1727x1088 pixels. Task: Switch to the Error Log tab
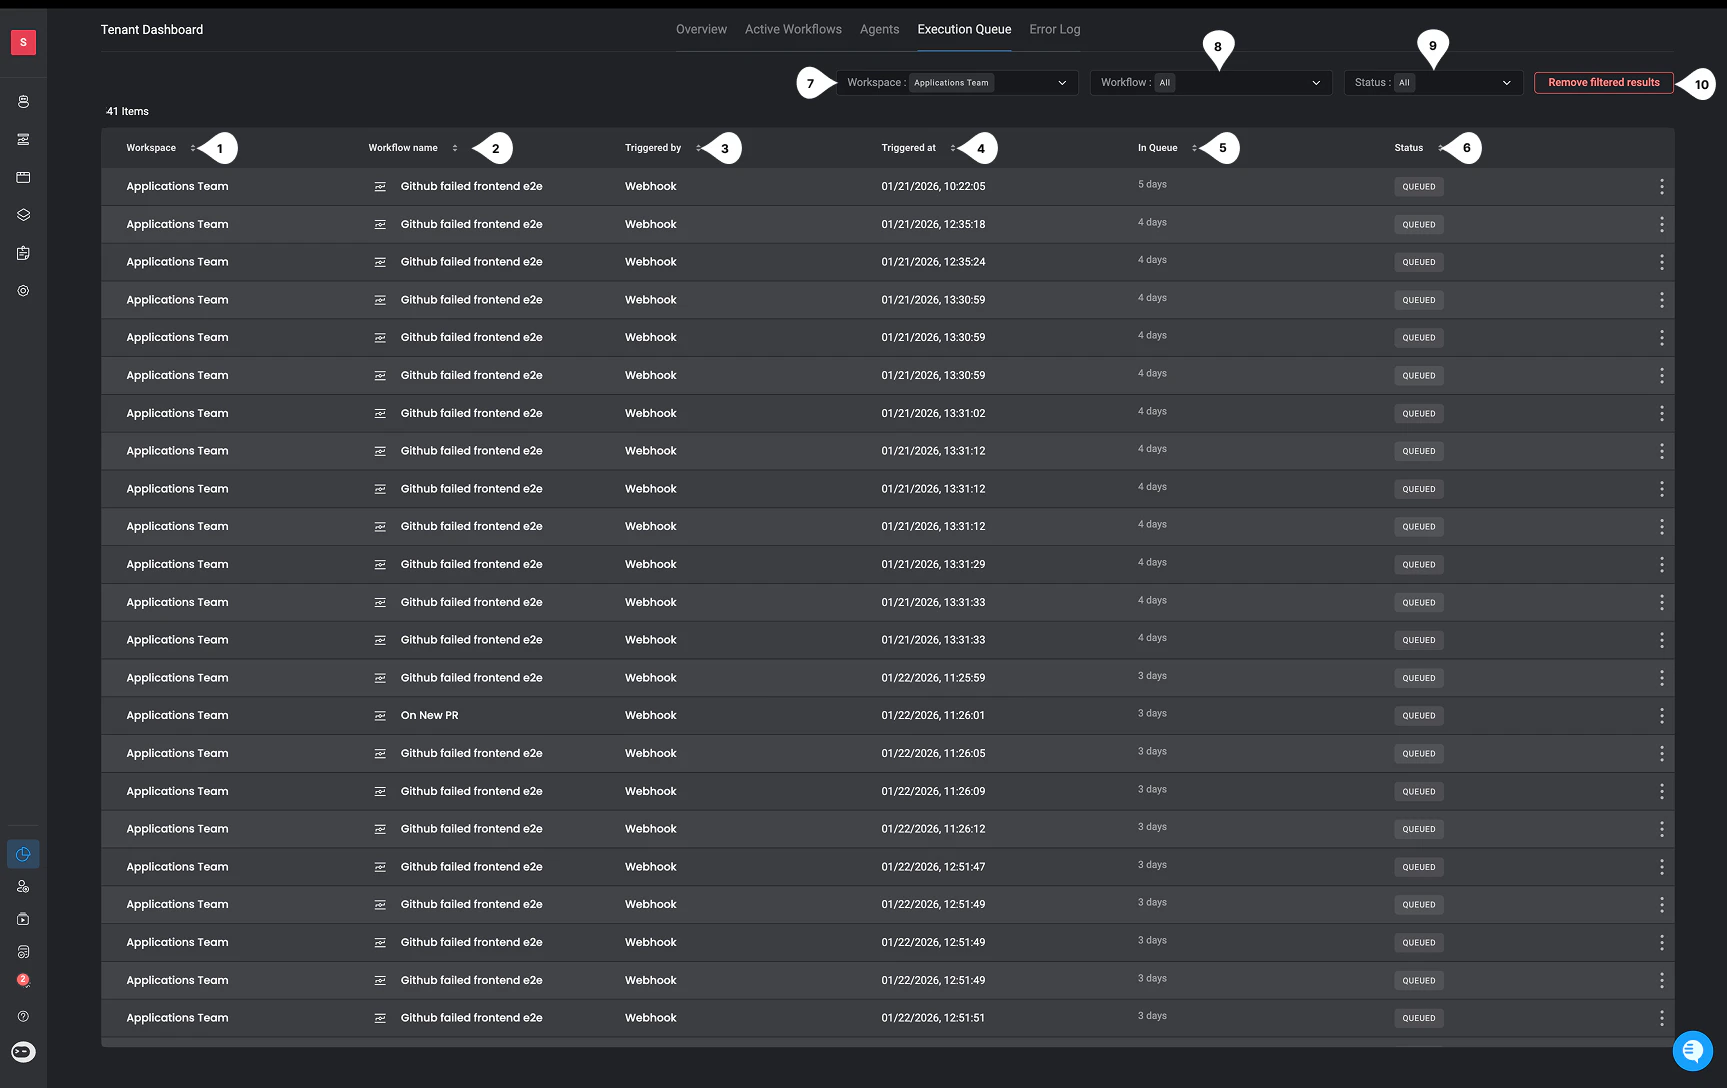click(x=1054, y=29)
